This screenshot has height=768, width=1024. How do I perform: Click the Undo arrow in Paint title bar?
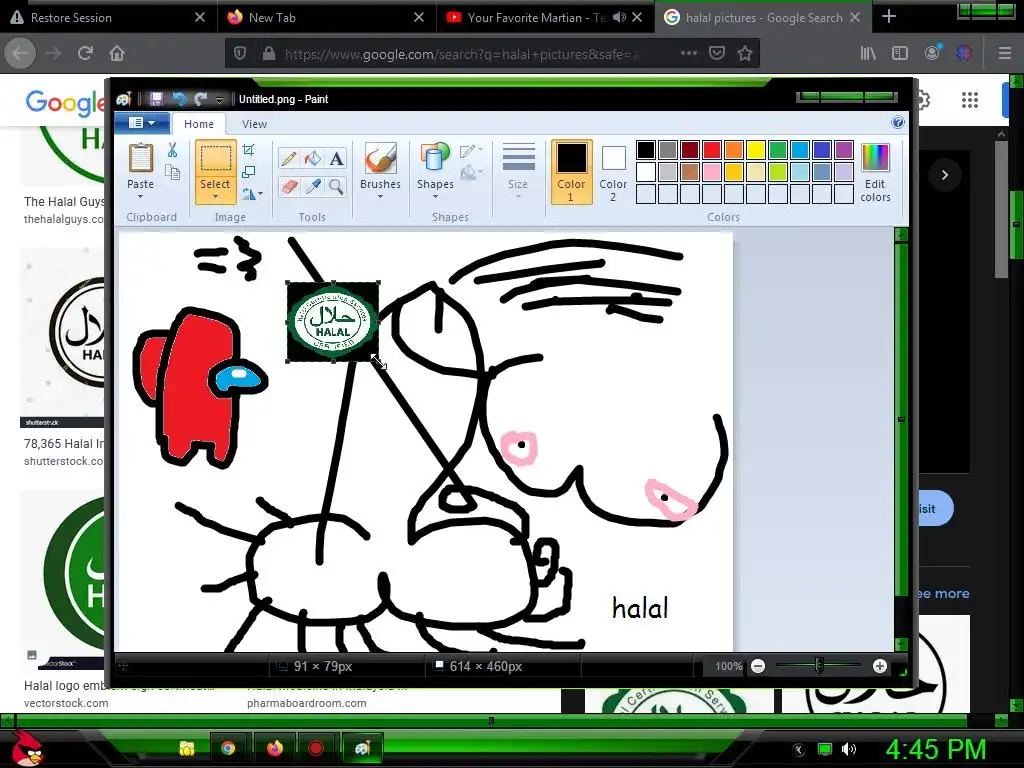click(178, 99)
